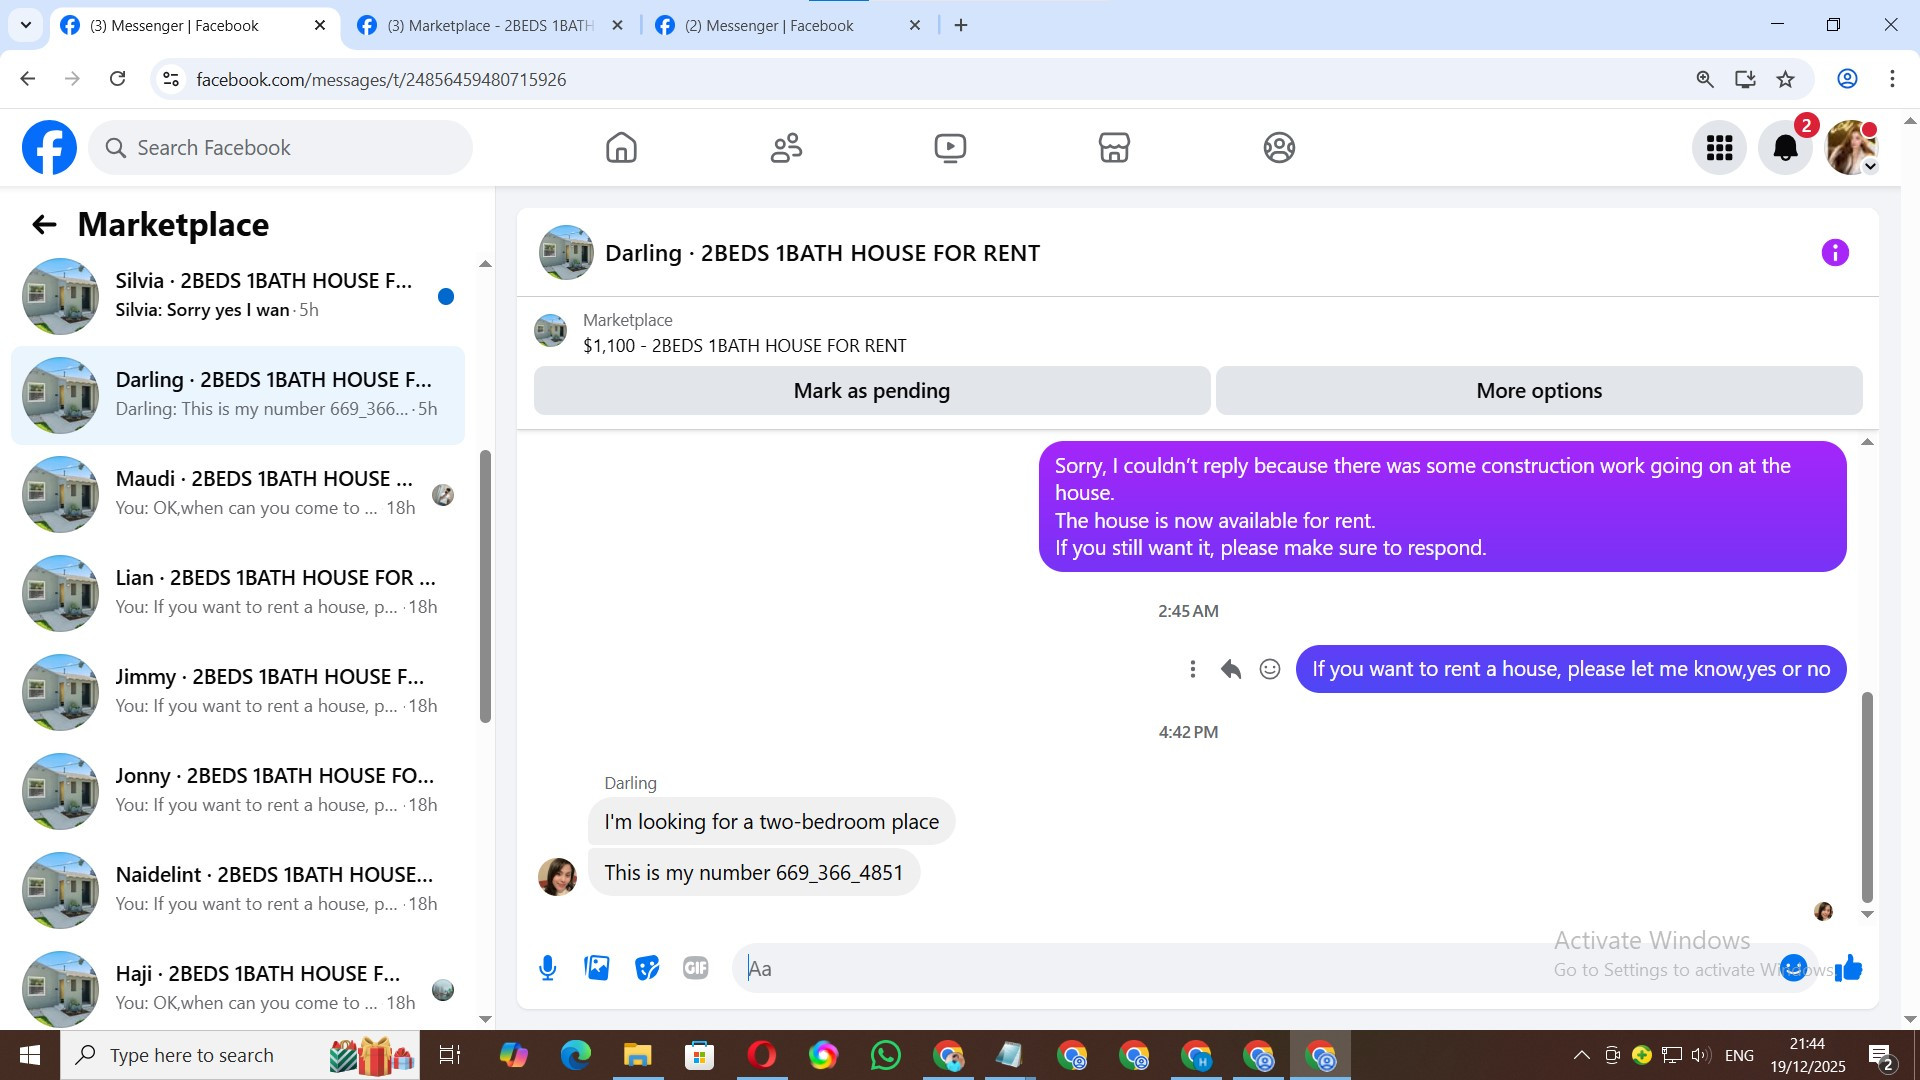
Task: Switch to Marketplace 2BEDS 1BATH tab
Action: (x=490, y=25)
